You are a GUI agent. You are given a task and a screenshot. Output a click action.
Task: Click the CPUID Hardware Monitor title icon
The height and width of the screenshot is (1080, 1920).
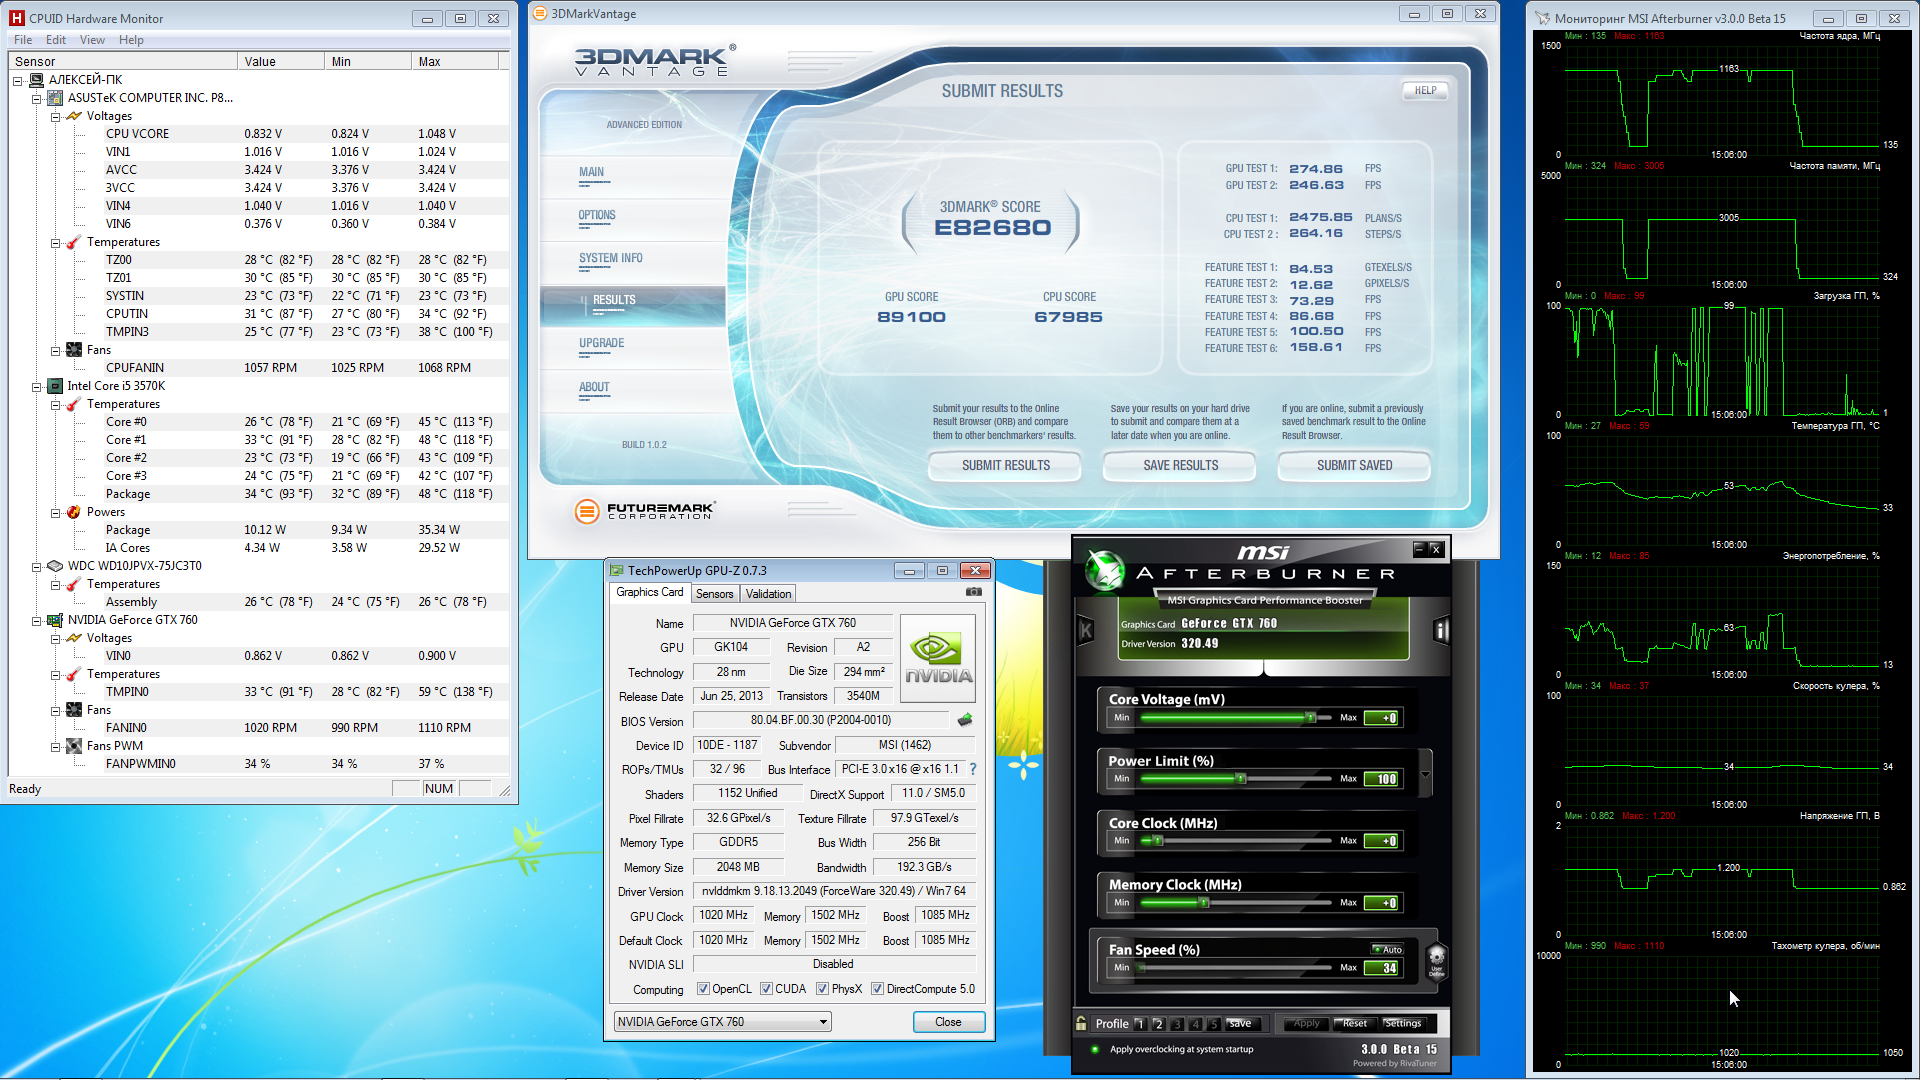17,18
